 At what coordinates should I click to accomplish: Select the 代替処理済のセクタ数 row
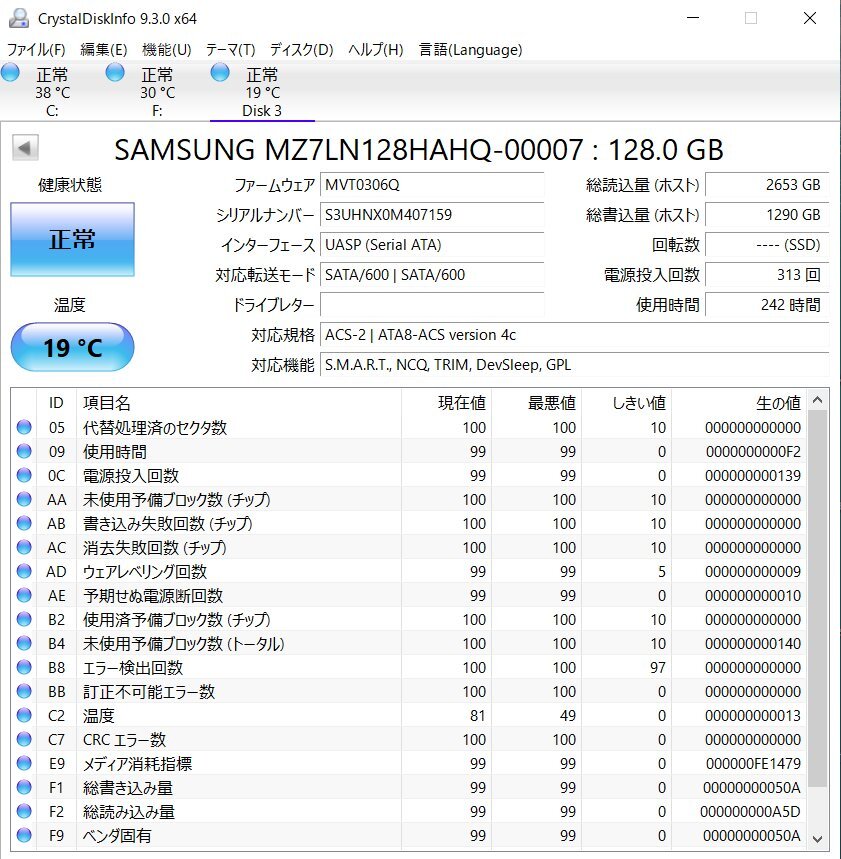[x=409, y=427]
